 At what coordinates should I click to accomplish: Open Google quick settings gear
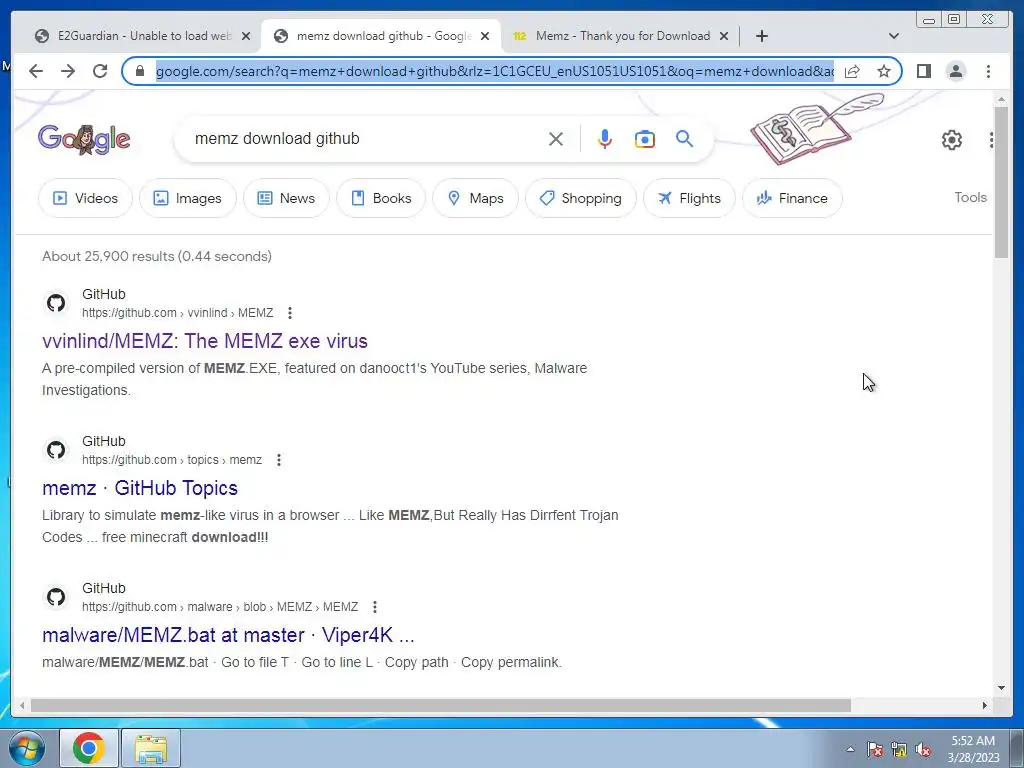click(952, 140)
